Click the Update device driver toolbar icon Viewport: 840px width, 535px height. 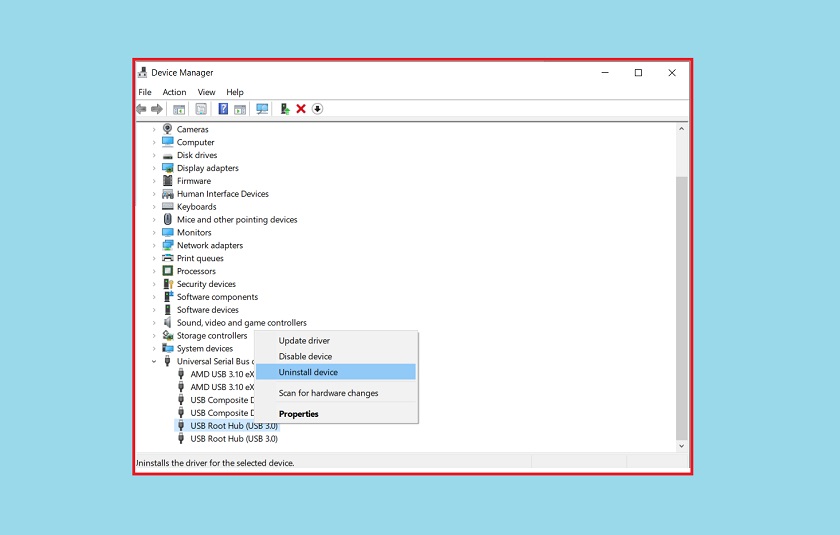tap(285, 109)
